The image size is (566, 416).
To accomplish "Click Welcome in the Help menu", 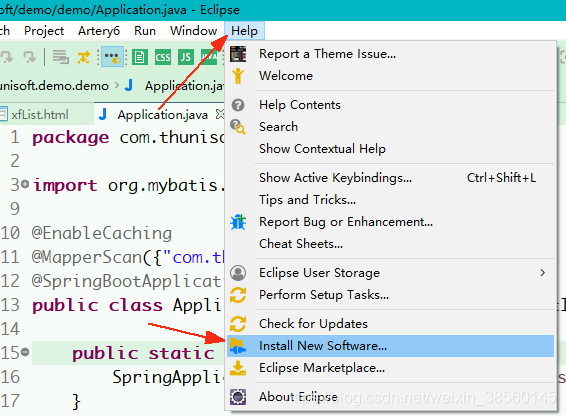I will click(x=390, y=76).
